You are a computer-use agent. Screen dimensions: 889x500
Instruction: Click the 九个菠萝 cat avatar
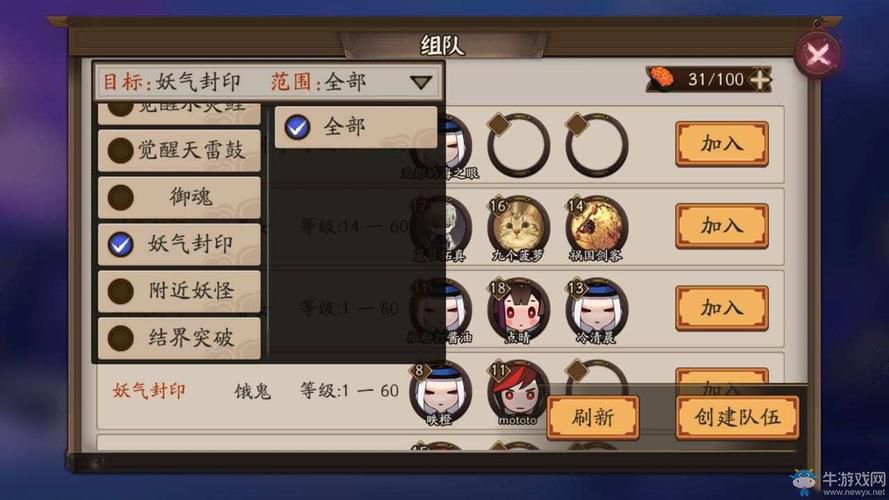coord(518,226)
